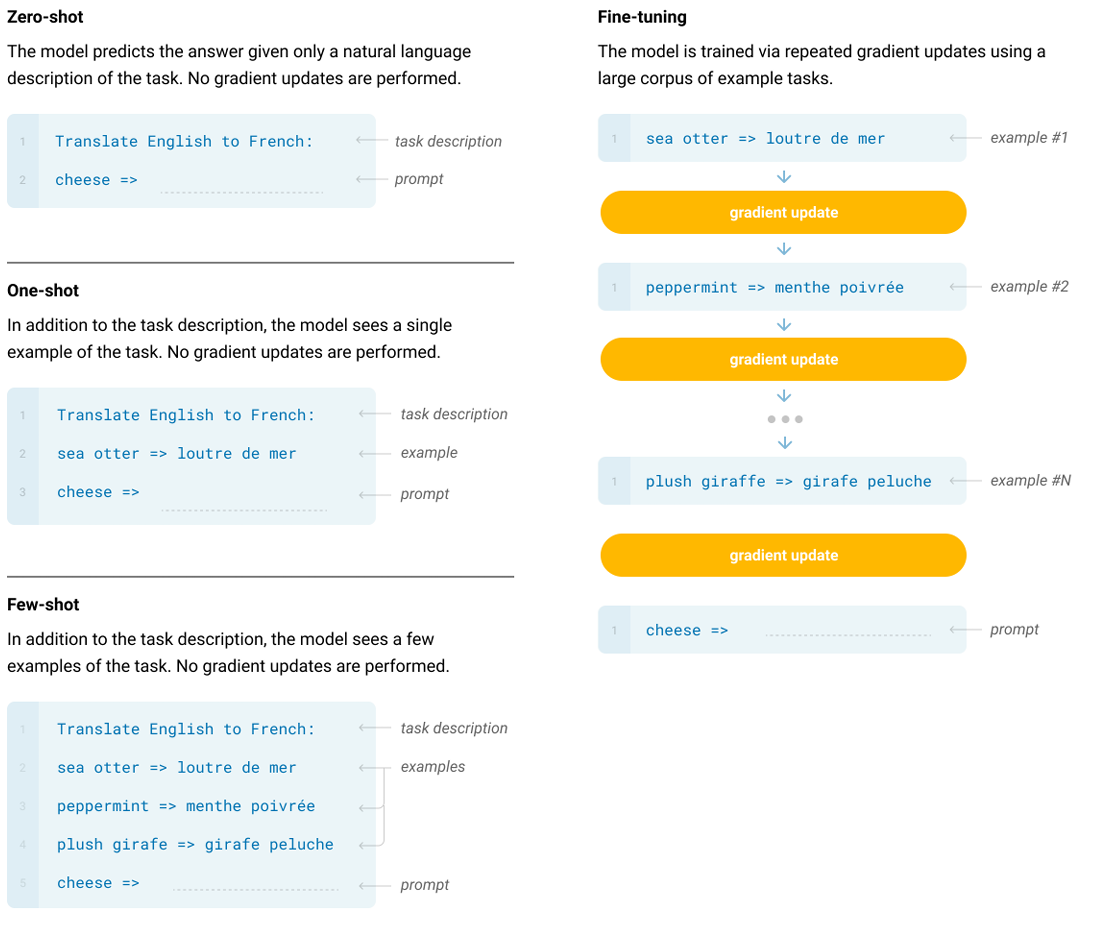The height and width of the screenshot is (933, 1105).
Task: Click the arrow beside Zero-shot task description label
Action: click(x=371, y=140)
